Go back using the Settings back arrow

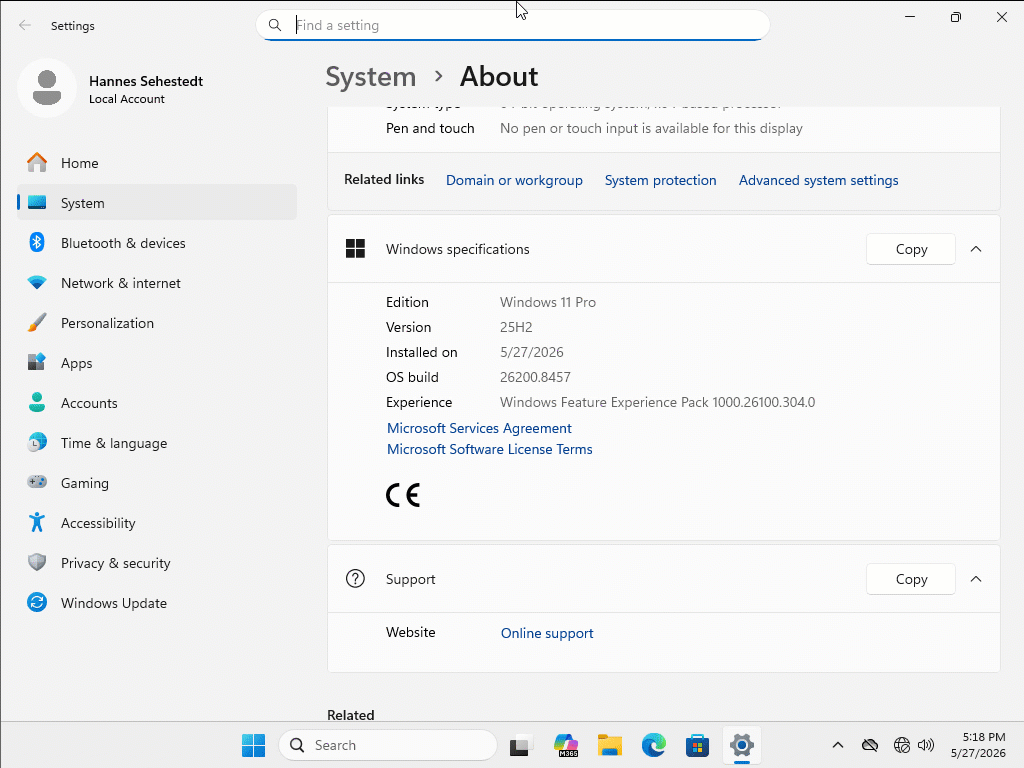25,25
